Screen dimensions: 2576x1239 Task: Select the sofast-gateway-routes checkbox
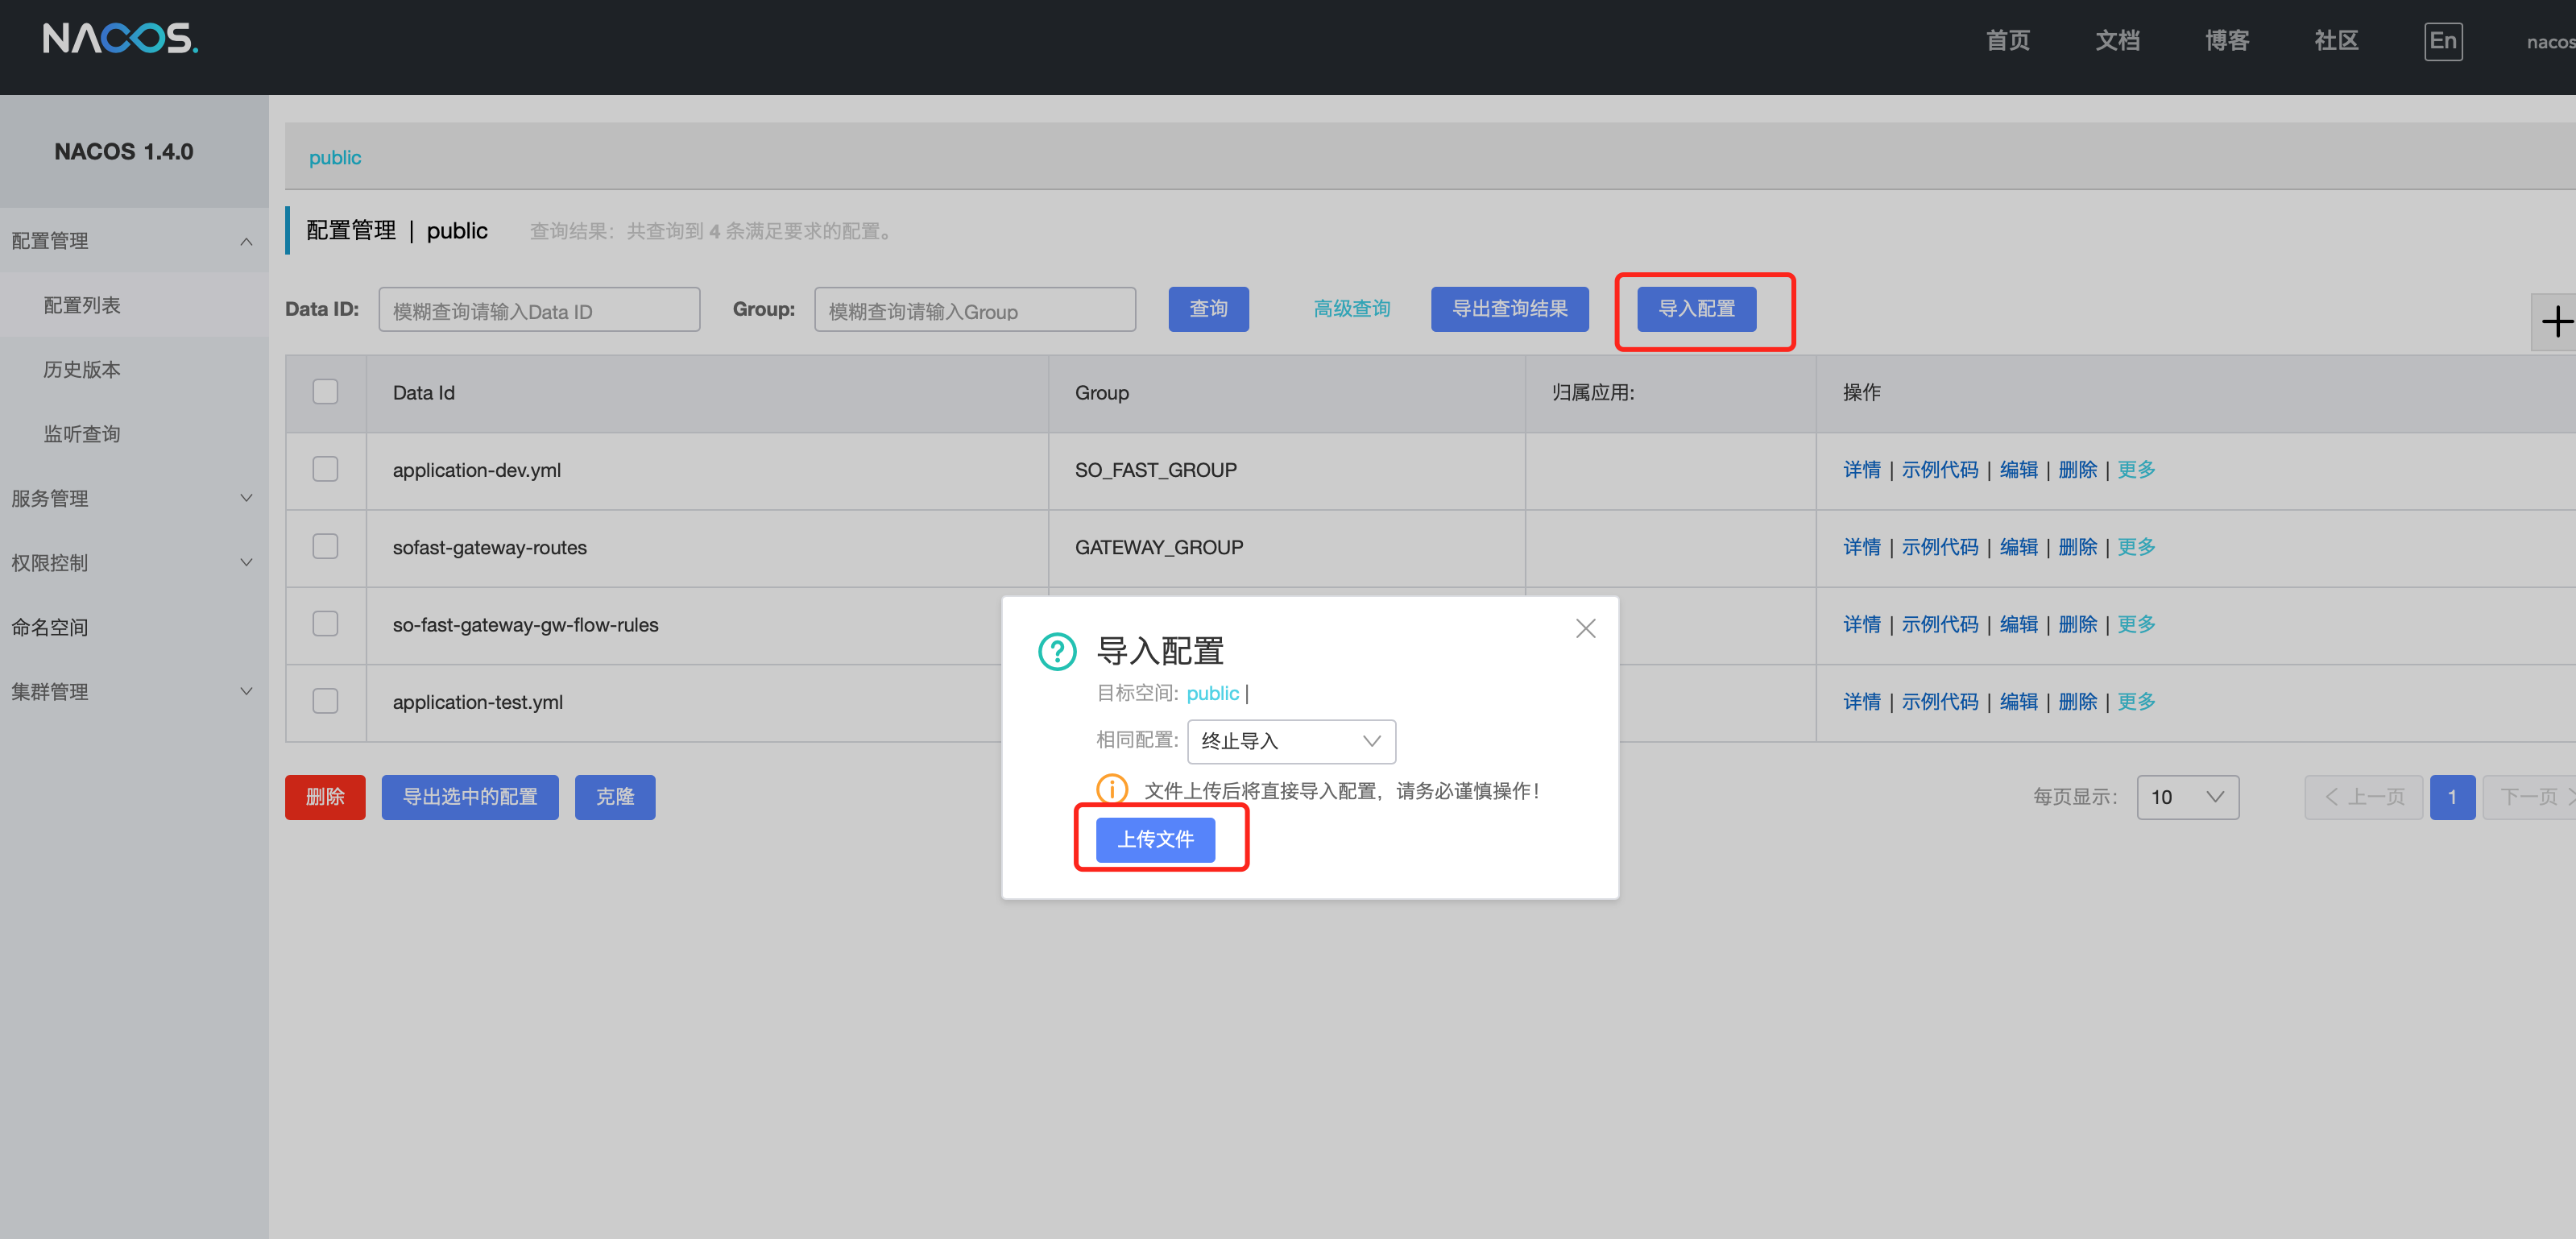325,546
